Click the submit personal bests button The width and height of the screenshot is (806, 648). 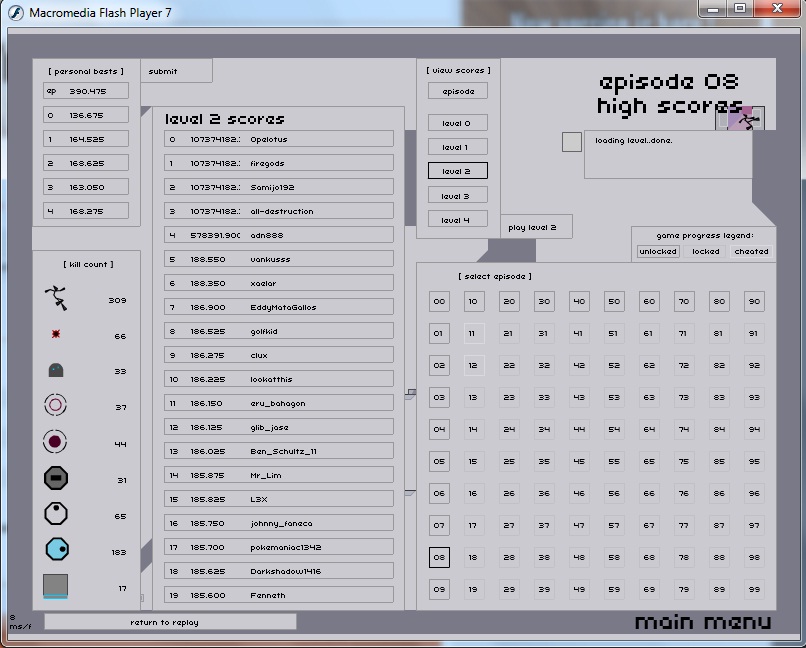point(175,71)
